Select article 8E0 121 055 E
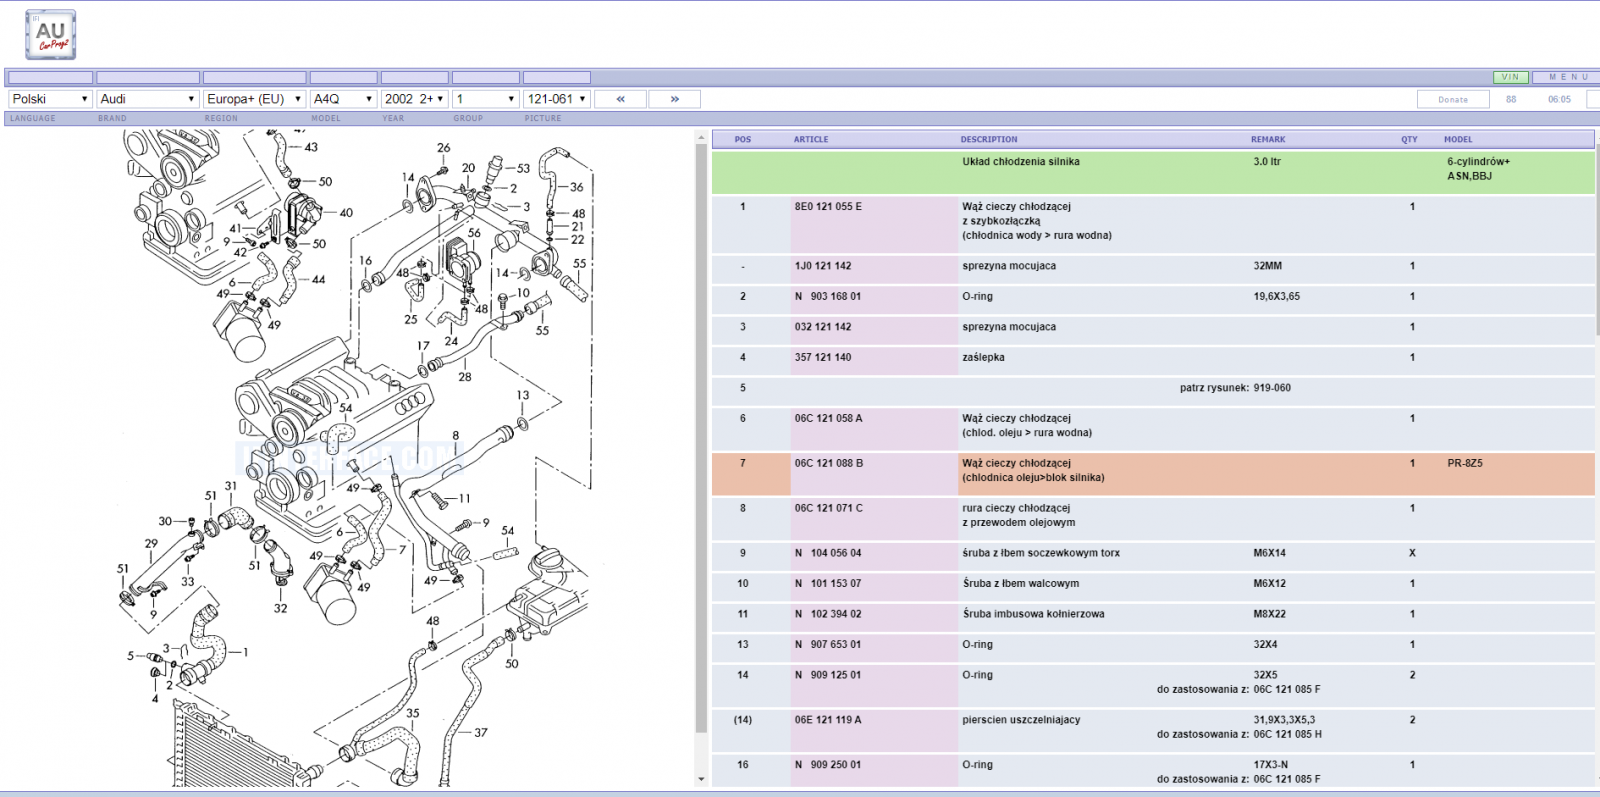The image size is (1600, 797). pos(828,207)
